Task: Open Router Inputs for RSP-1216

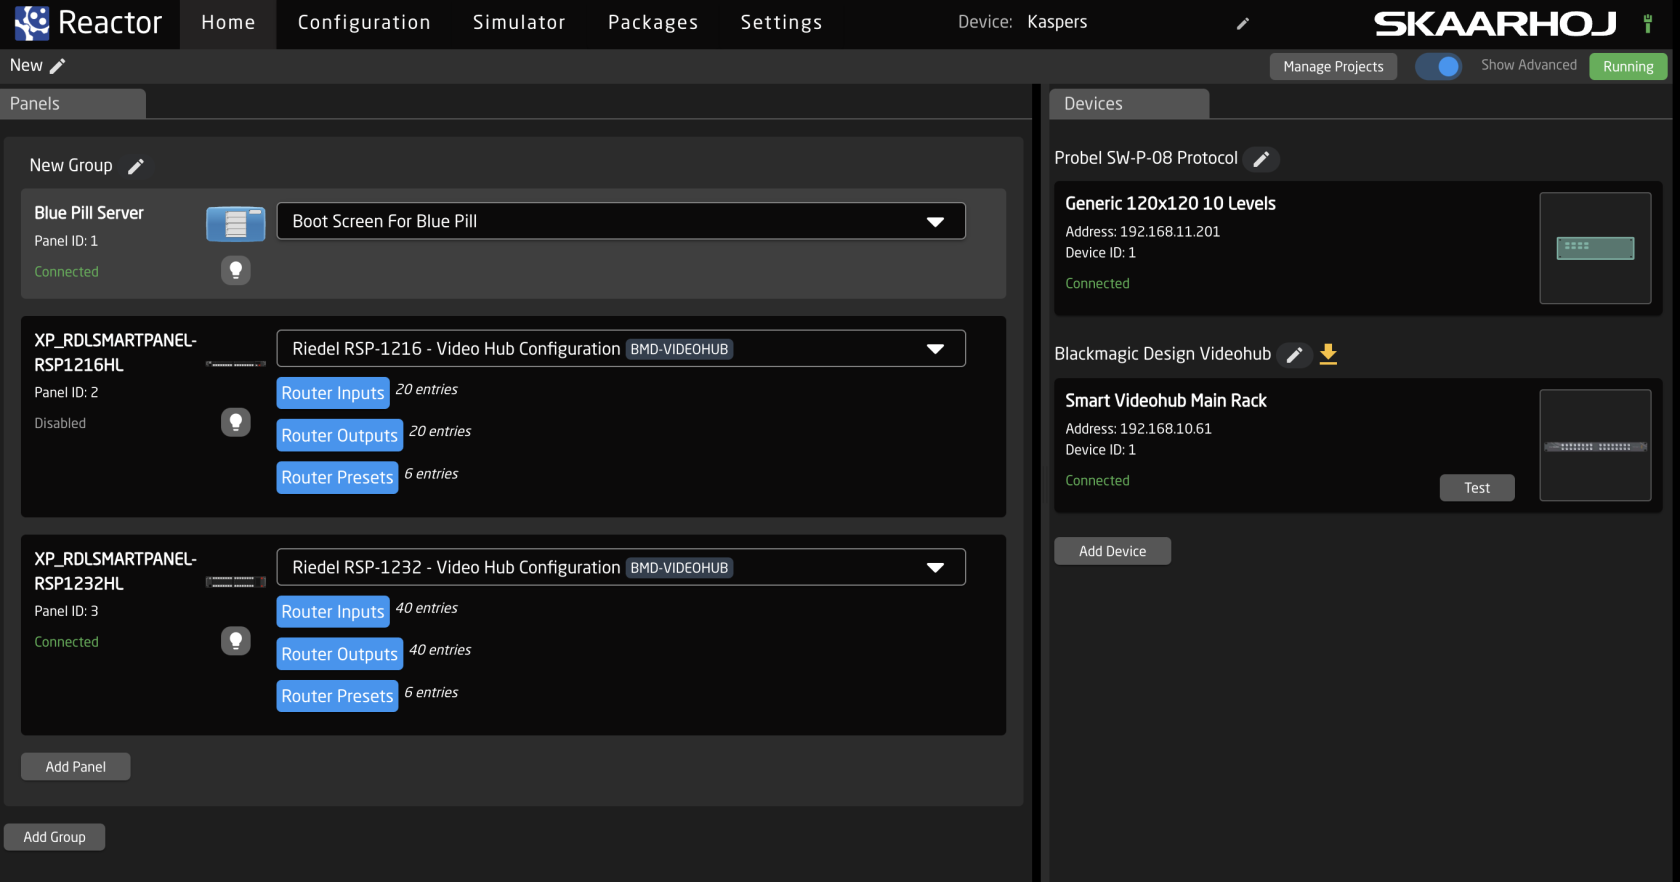Action: tap(333, 393)
